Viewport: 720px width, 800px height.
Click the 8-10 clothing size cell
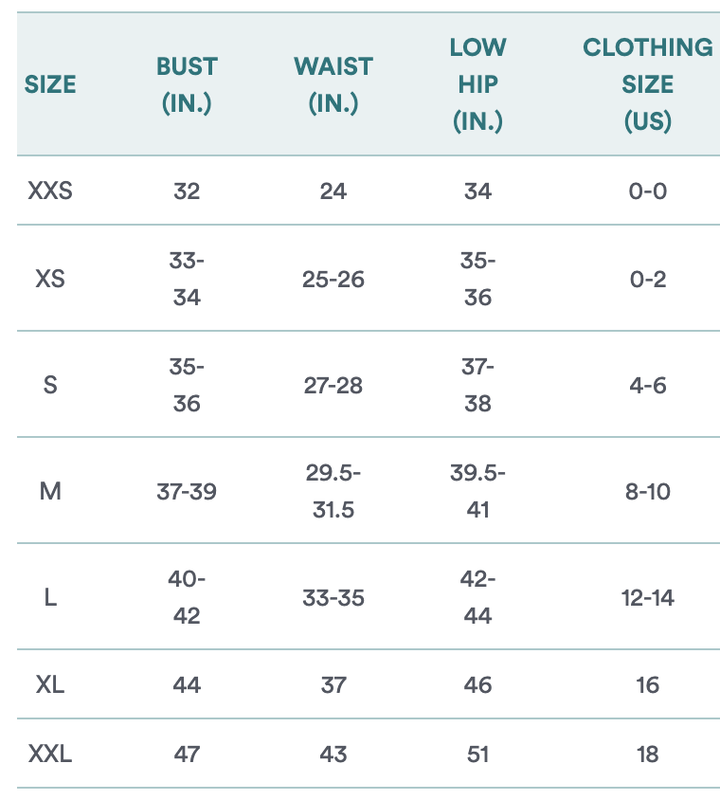(x=647, y=492)
